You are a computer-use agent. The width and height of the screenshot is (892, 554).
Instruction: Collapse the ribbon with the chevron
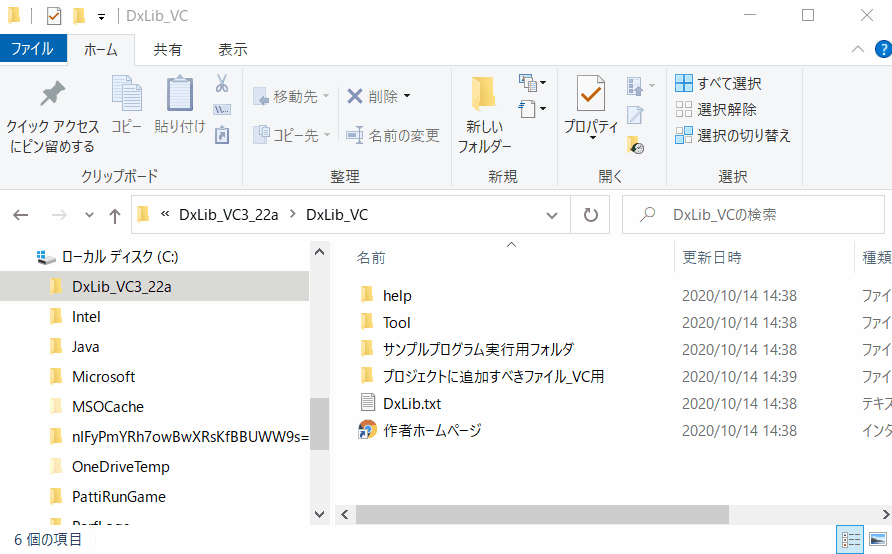857,49
